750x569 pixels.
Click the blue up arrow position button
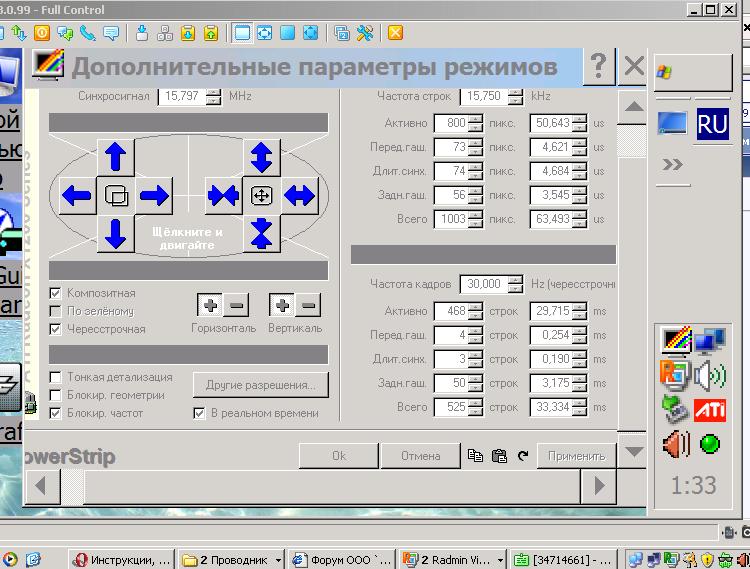(x=116, y=156)
